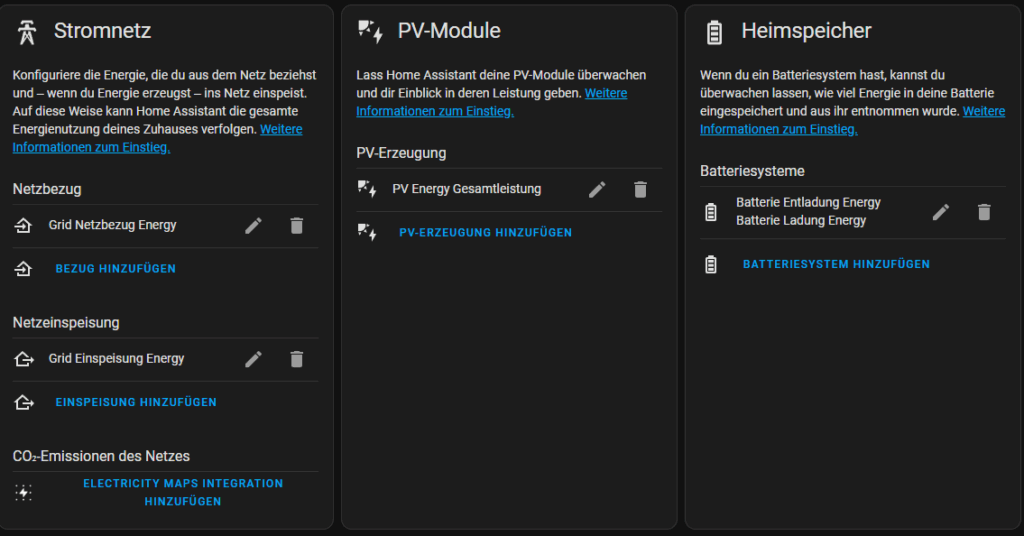Edit the Grid Netzbezug Energy entry
The width and height of the screenshot is (1024, 536).
pyautogui.click(x=253, y=226)
